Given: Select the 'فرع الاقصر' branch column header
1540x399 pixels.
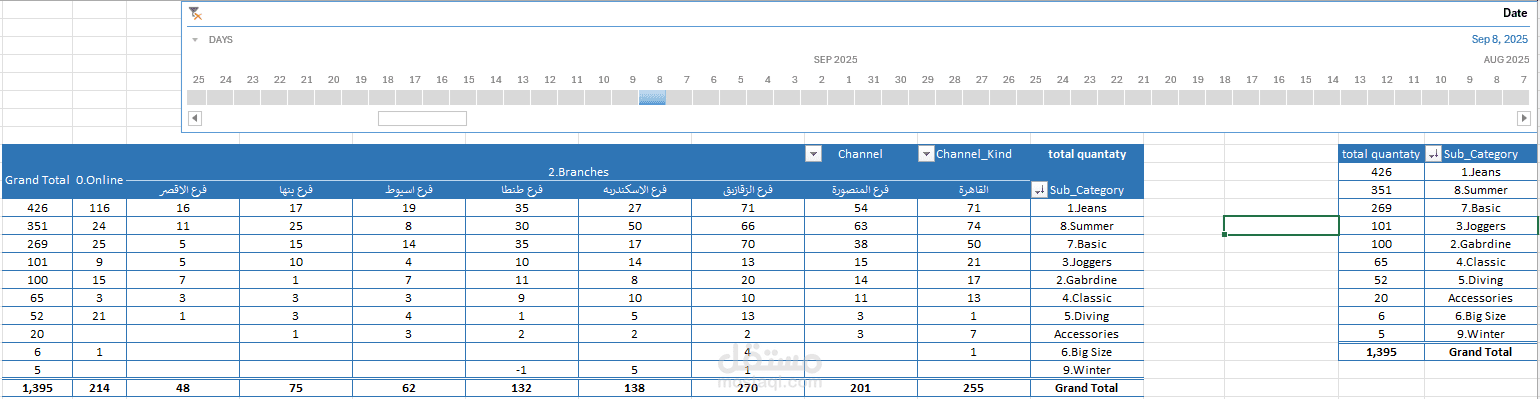Looking at the screenshot, I should tap(182, 190).
